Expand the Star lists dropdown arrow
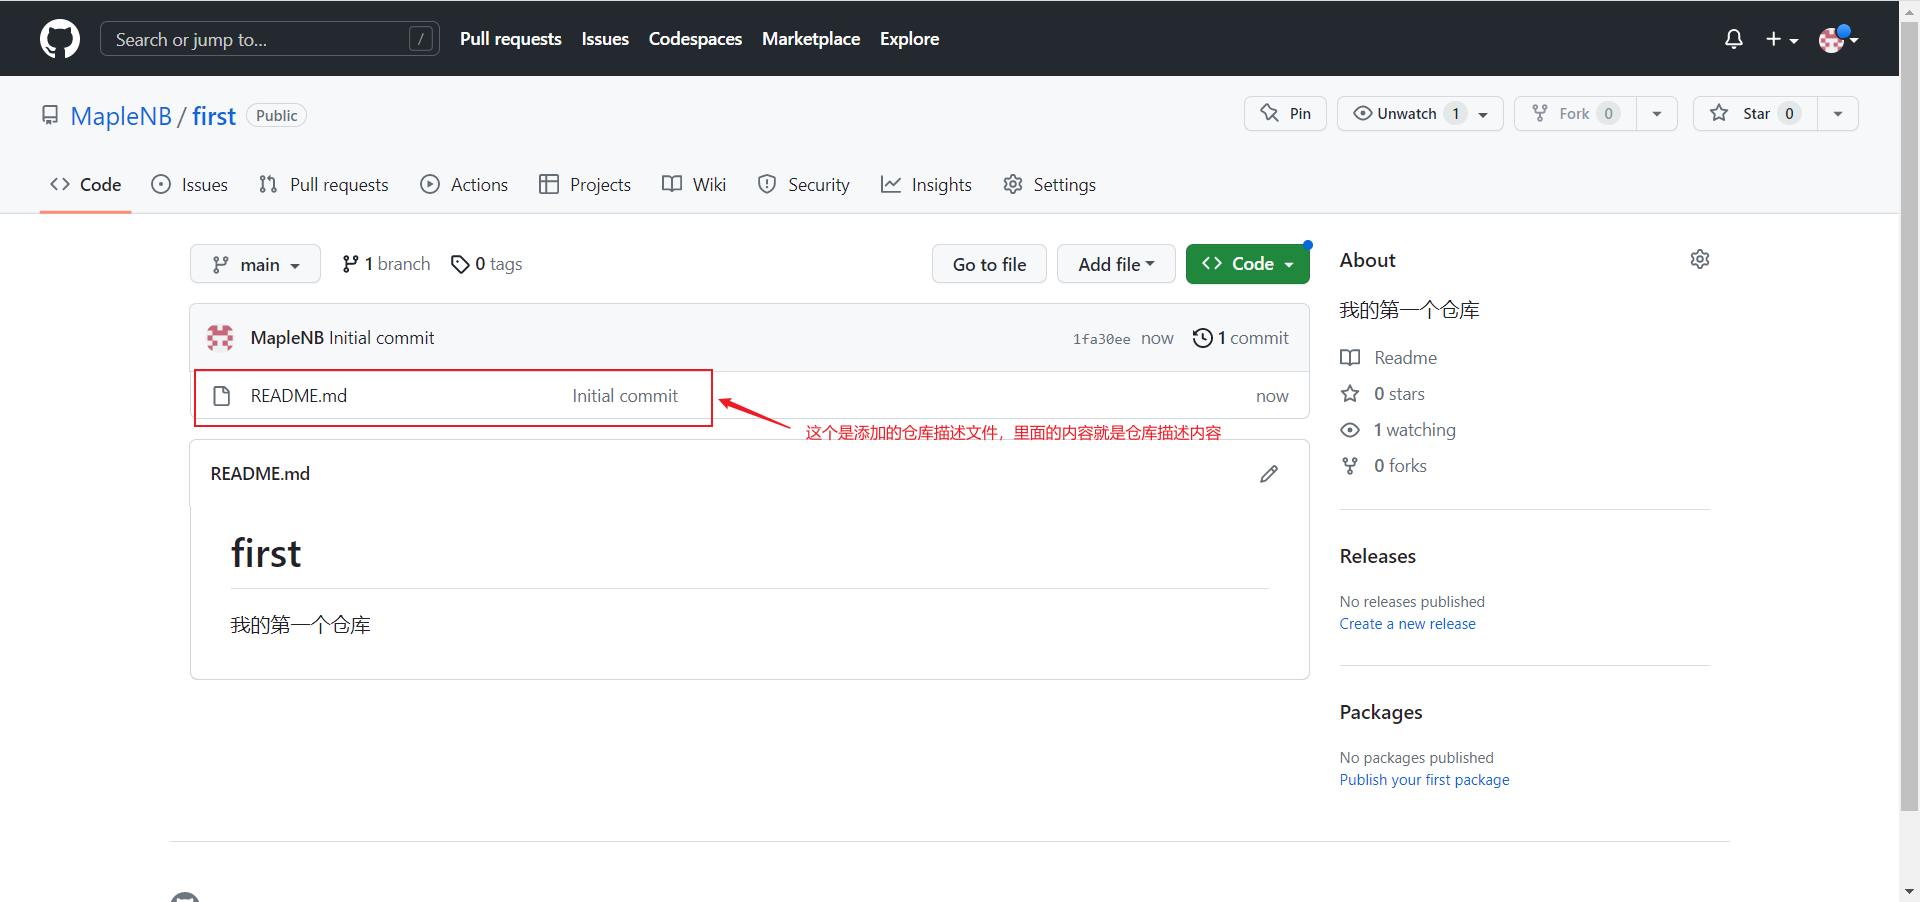Viewport: 1920px width, 902px height. point(1838,113)
